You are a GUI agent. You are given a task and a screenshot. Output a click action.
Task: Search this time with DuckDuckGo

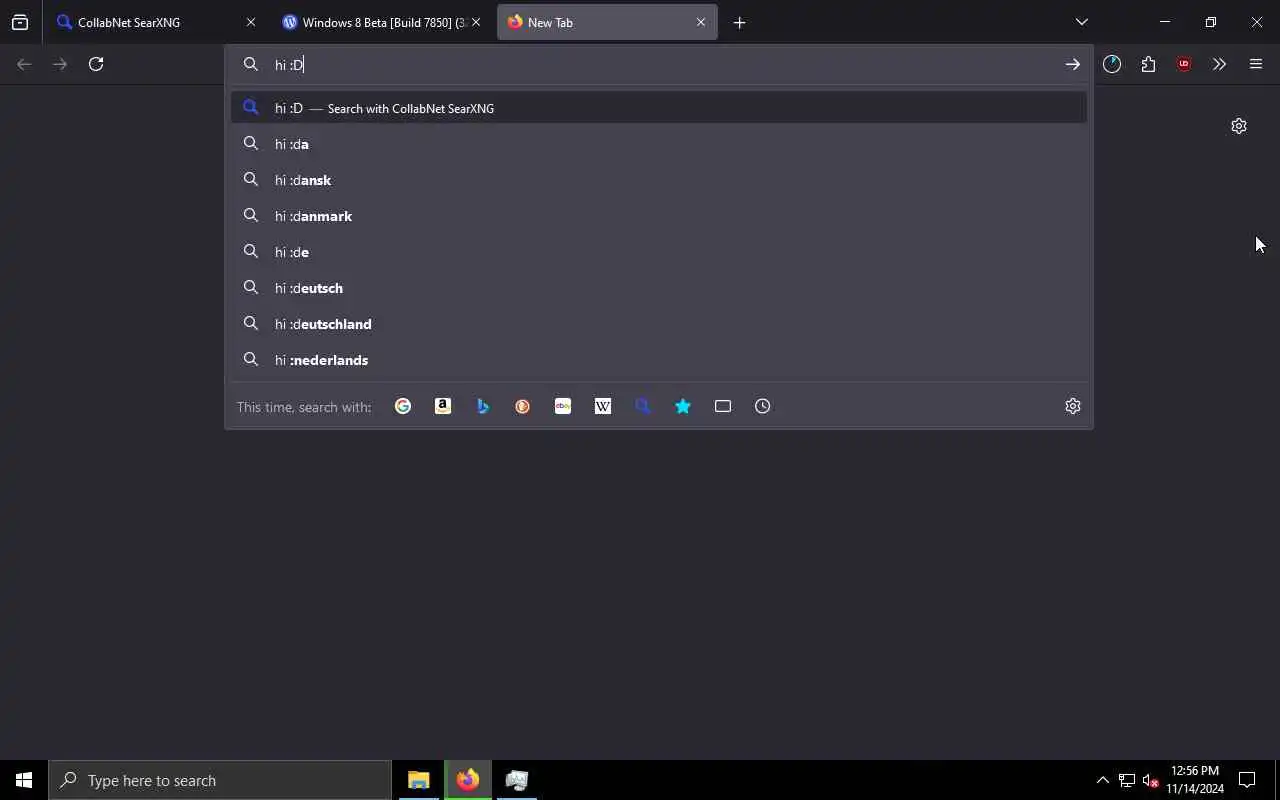[523, 406]
